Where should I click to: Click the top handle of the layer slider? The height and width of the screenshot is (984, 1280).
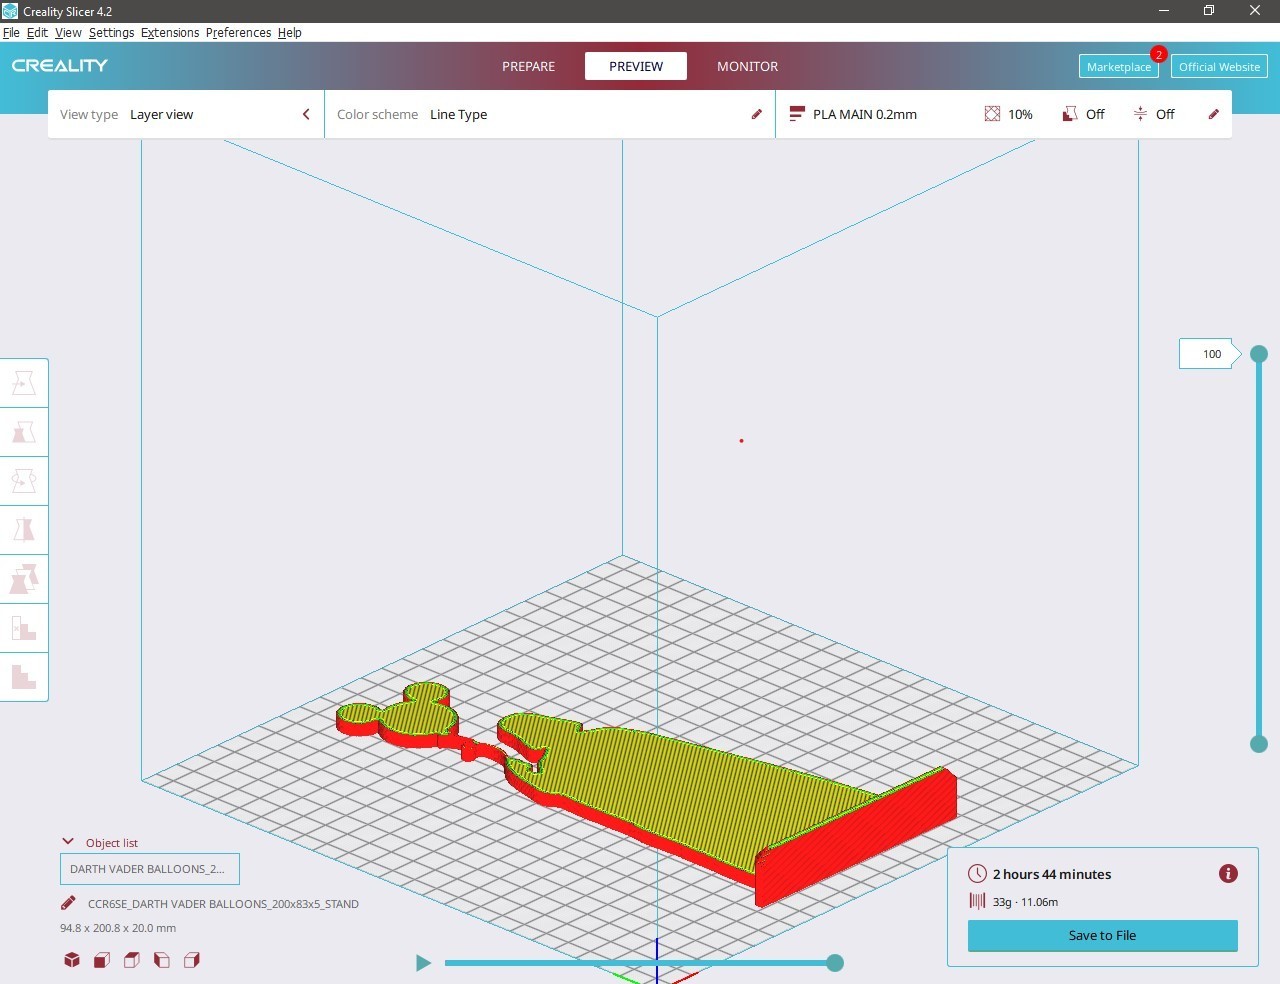pyautogui.click(x=1259, y=353)
